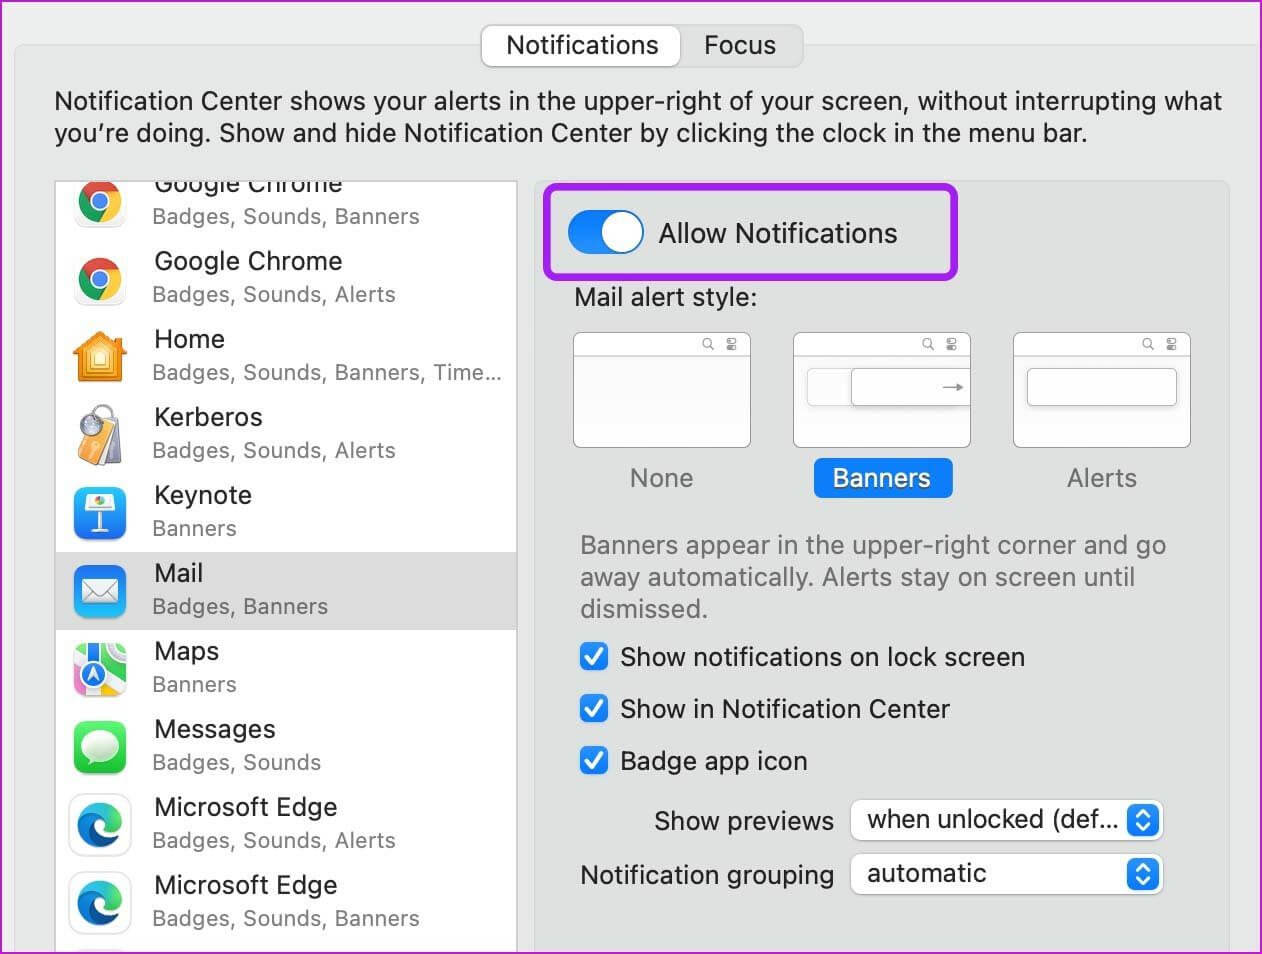Viewport: 1262px width, 954px height.
Task: Click the None alert style label
Action: [x=662, y=478]
